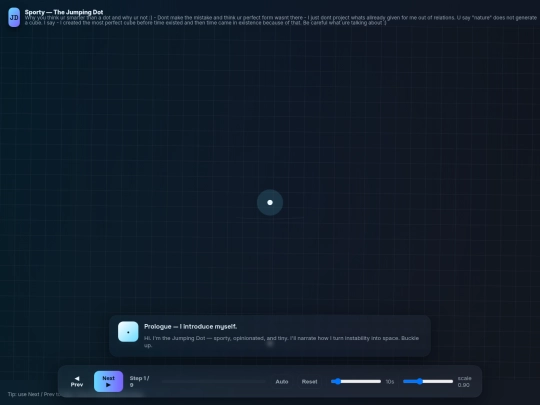Click the title 'Sporty — The Jumping Dot'
This screenshot has width=540, height=405.
tap(64, 12)
